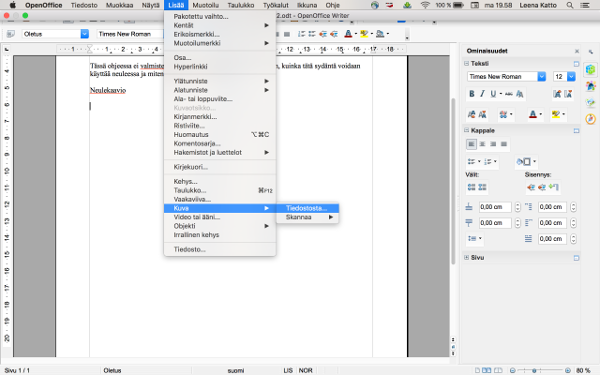The width and height of the screenshot is (600, 375).
Task: Open the Times New Roman sidebar font dropdown
Action: pyautogui.click(x=541, y=77)
